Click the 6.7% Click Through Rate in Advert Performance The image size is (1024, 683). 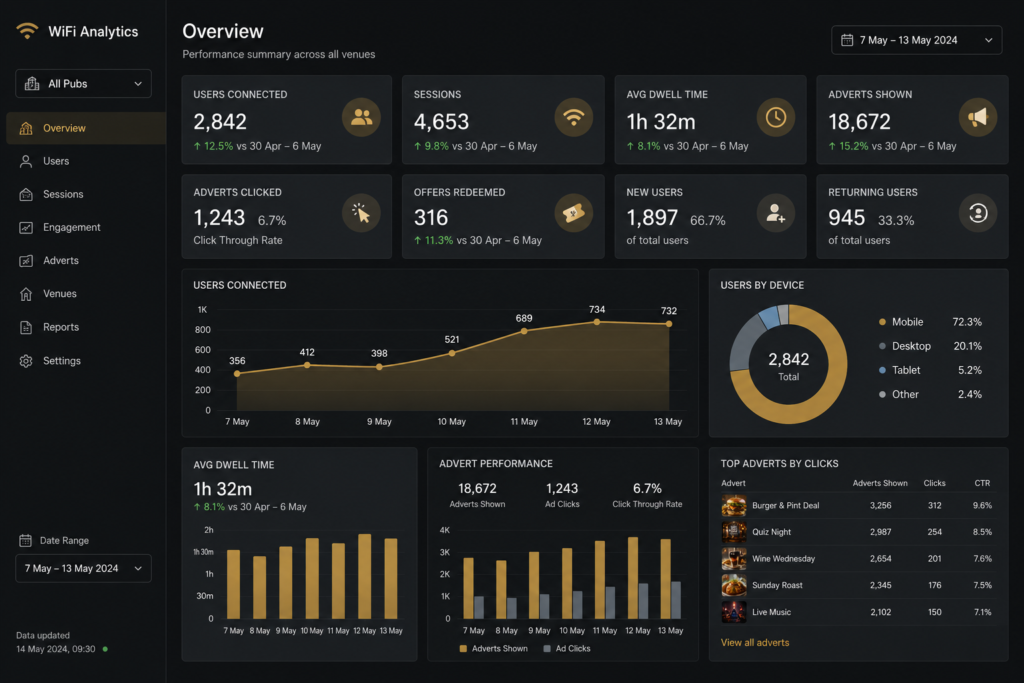[647, 488]
